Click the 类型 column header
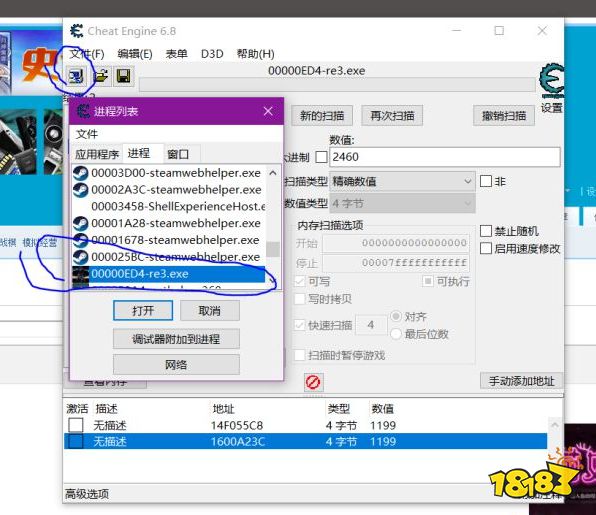Viewport: 596px width, 515px height. coord(339,409)
